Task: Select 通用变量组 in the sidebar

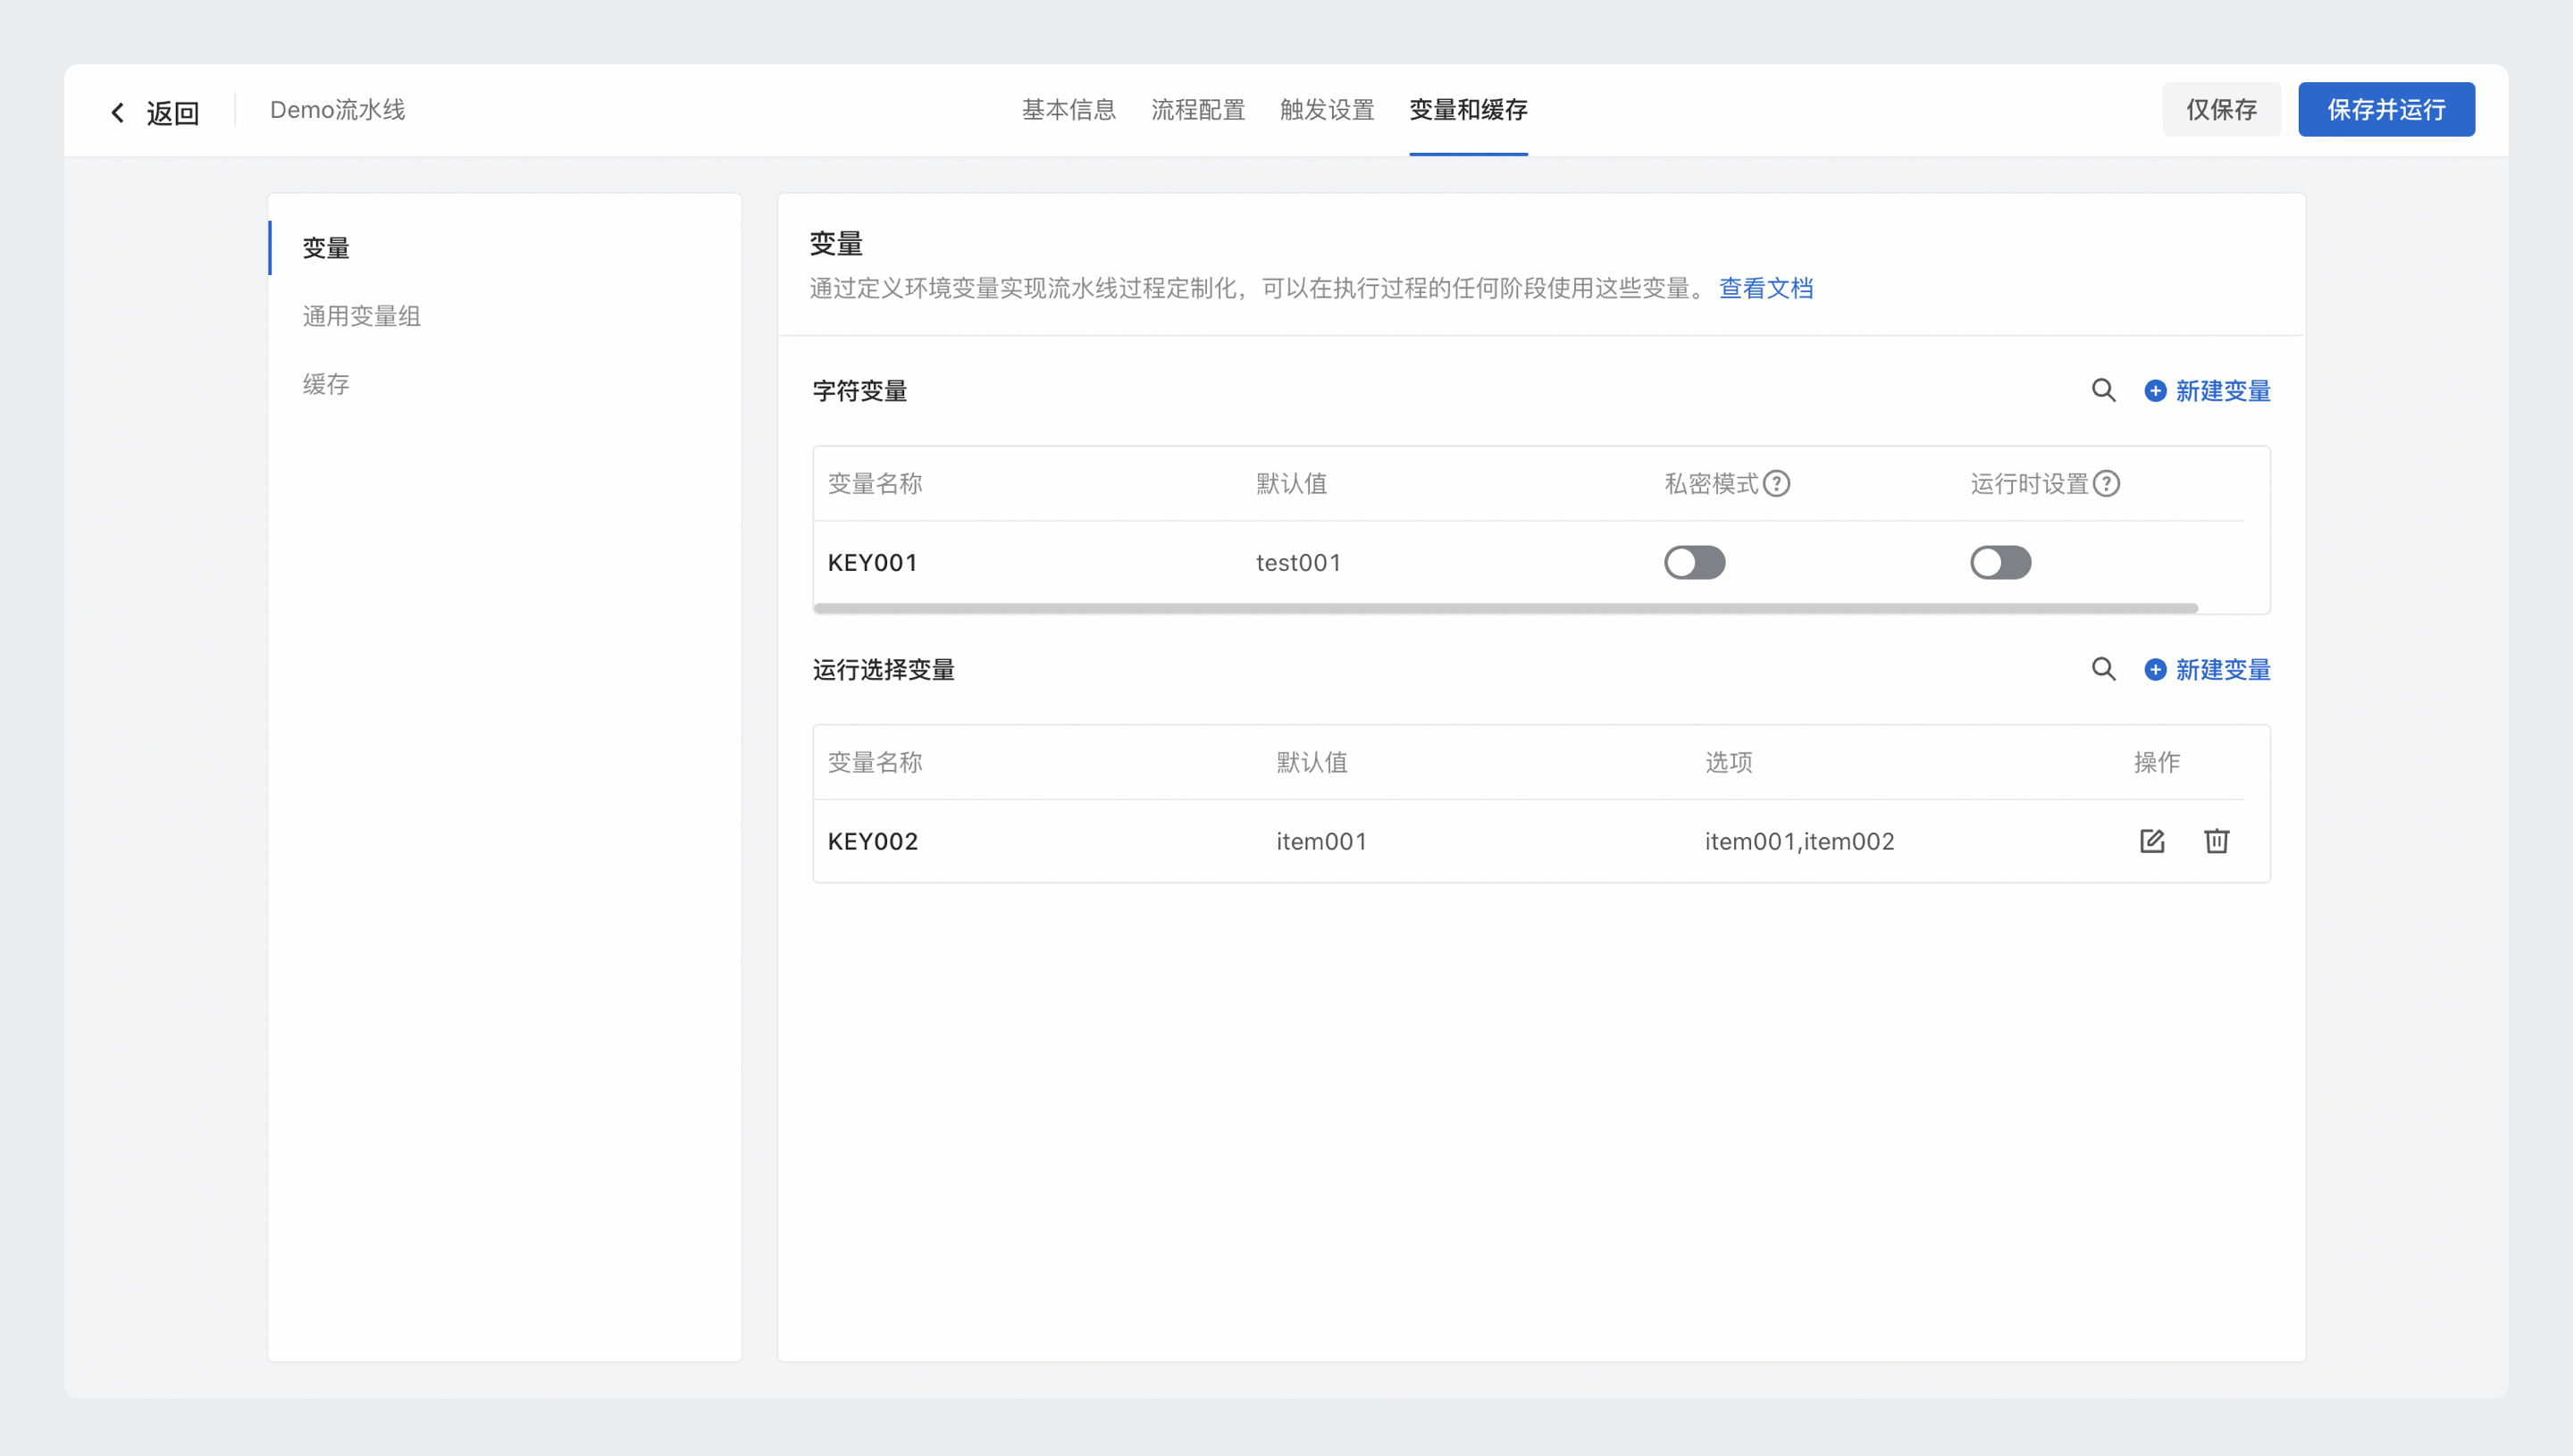Action: [x=361, y=316]
